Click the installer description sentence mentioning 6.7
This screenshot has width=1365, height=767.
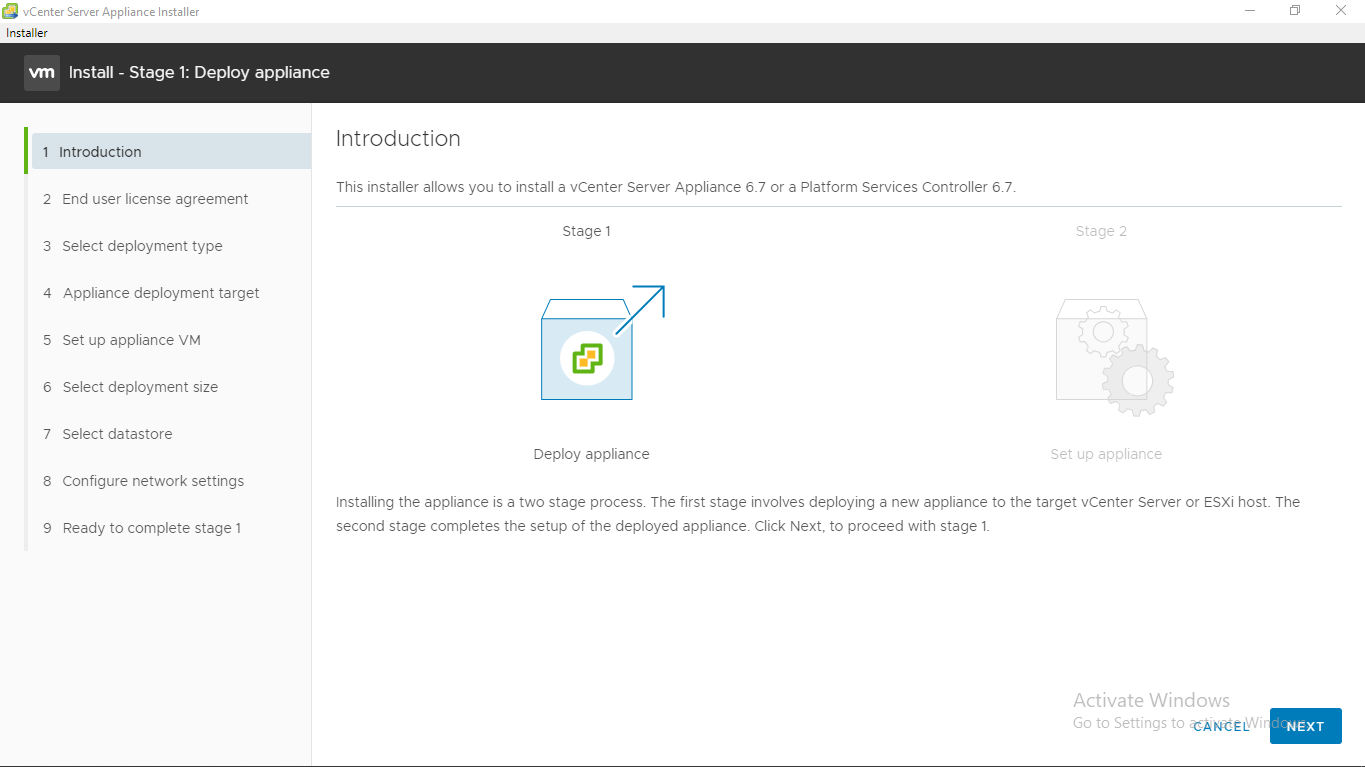pos(676,187)
